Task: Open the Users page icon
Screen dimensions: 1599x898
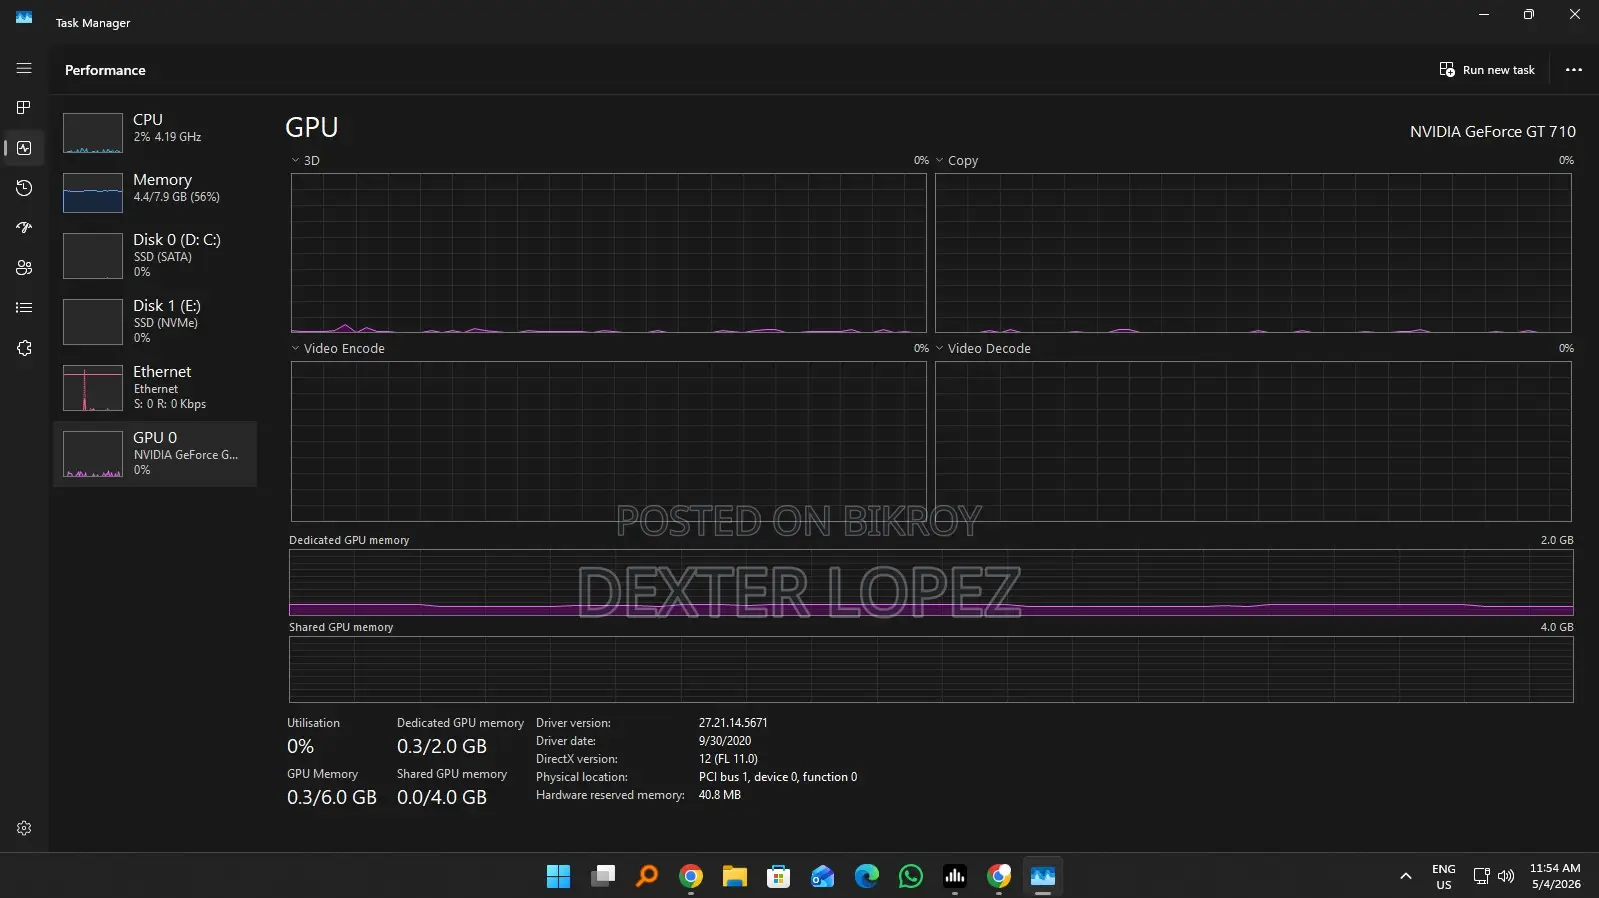Action: pos(24,268)
